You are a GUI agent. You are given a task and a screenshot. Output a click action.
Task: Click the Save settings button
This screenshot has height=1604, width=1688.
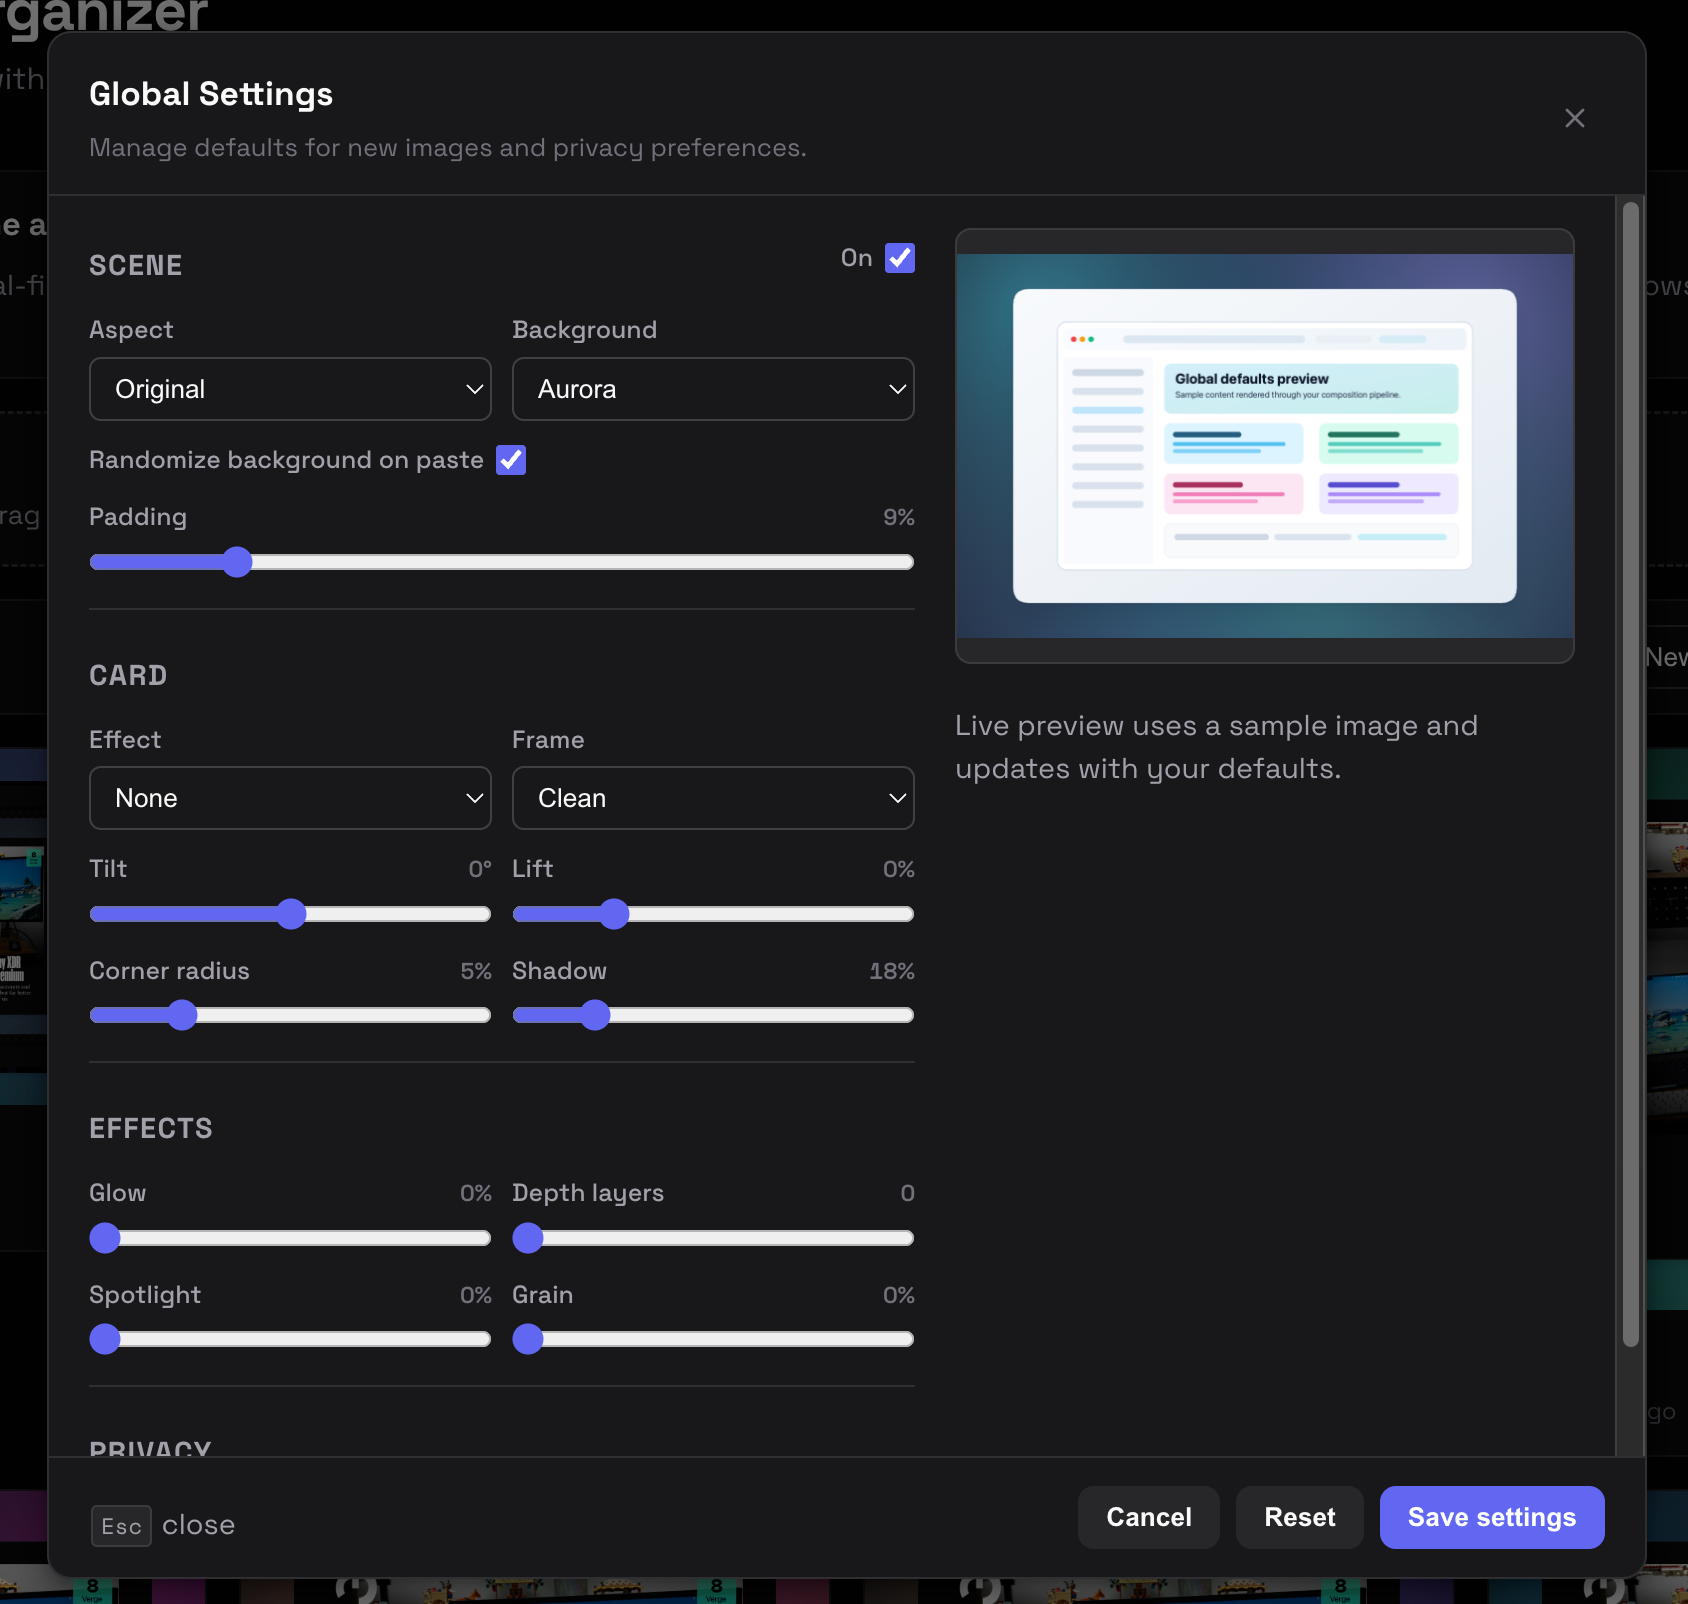click(x=1490, y=1517)
